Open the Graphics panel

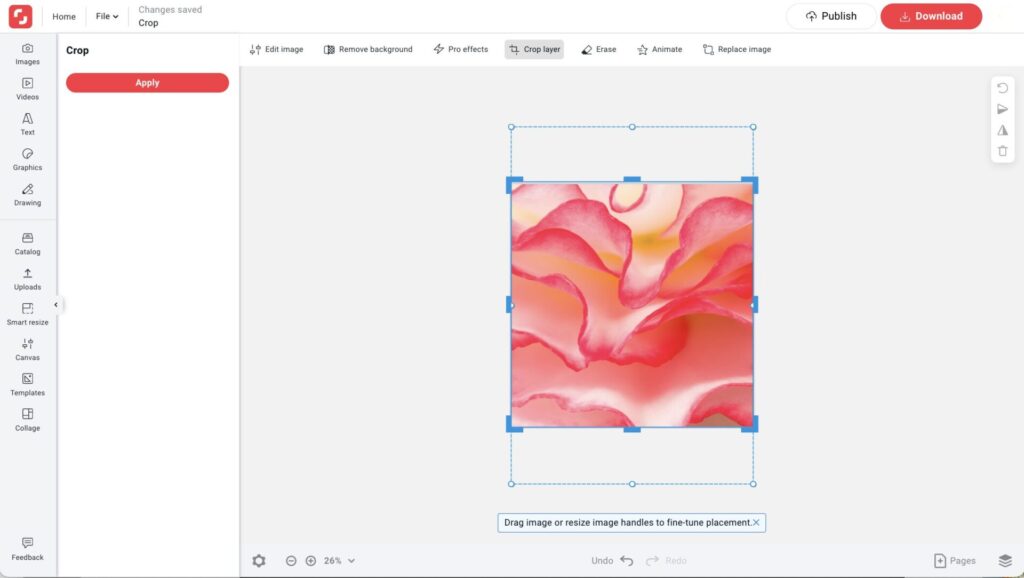[27, 159]
